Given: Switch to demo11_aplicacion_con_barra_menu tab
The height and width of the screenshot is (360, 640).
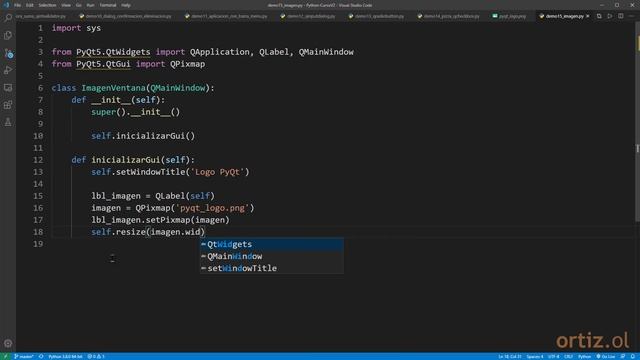Looking at the screenshot, I should pos(226,16).
